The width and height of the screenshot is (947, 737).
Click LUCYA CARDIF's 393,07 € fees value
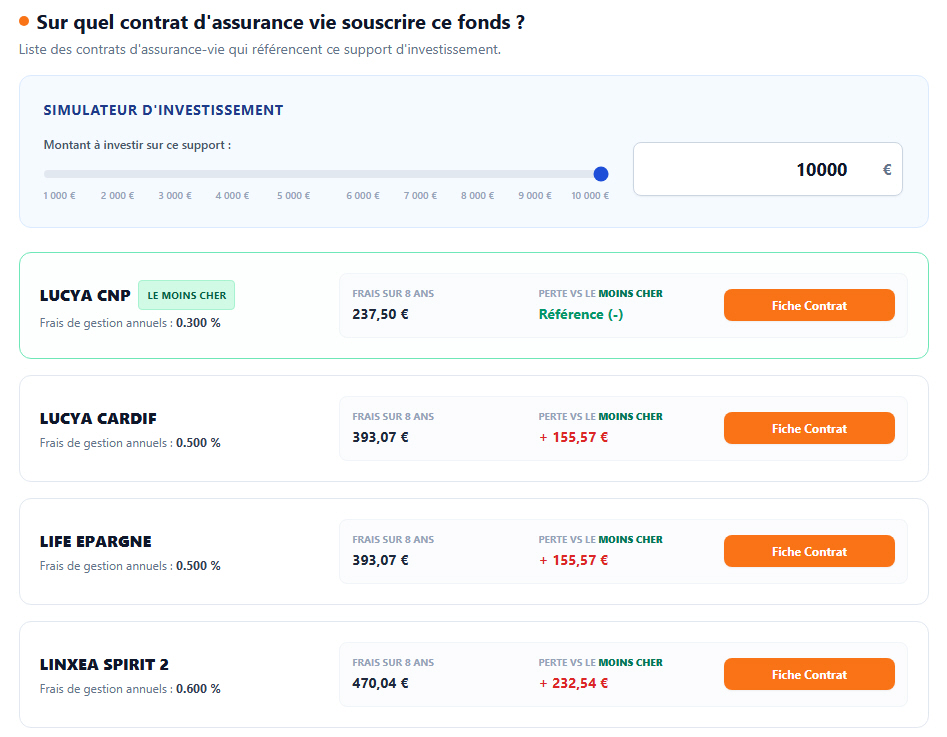point(380,437)
